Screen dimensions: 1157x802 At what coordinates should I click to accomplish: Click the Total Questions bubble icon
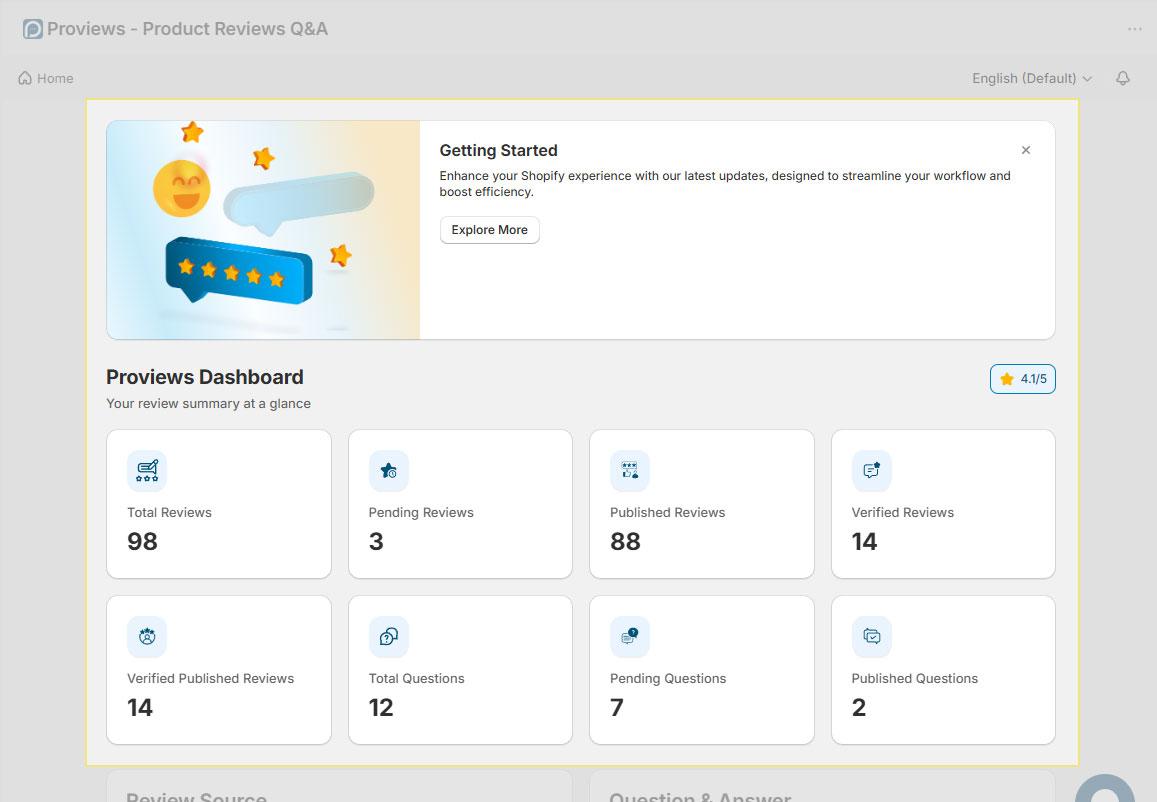click(x=389, y=637)
